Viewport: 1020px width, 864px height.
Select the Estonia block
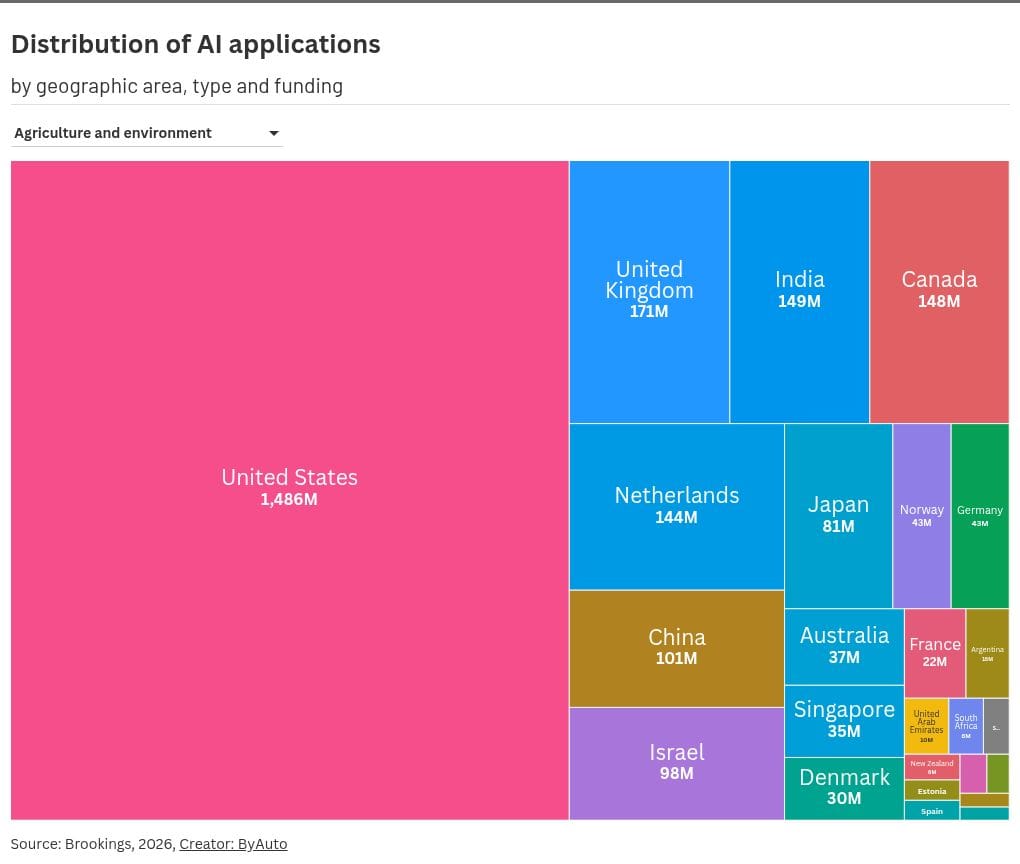tap(932, 790)
